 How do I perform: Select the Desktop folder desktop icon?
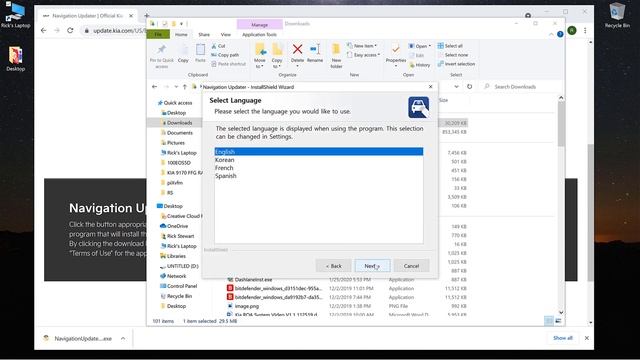[x=16, y=59]
